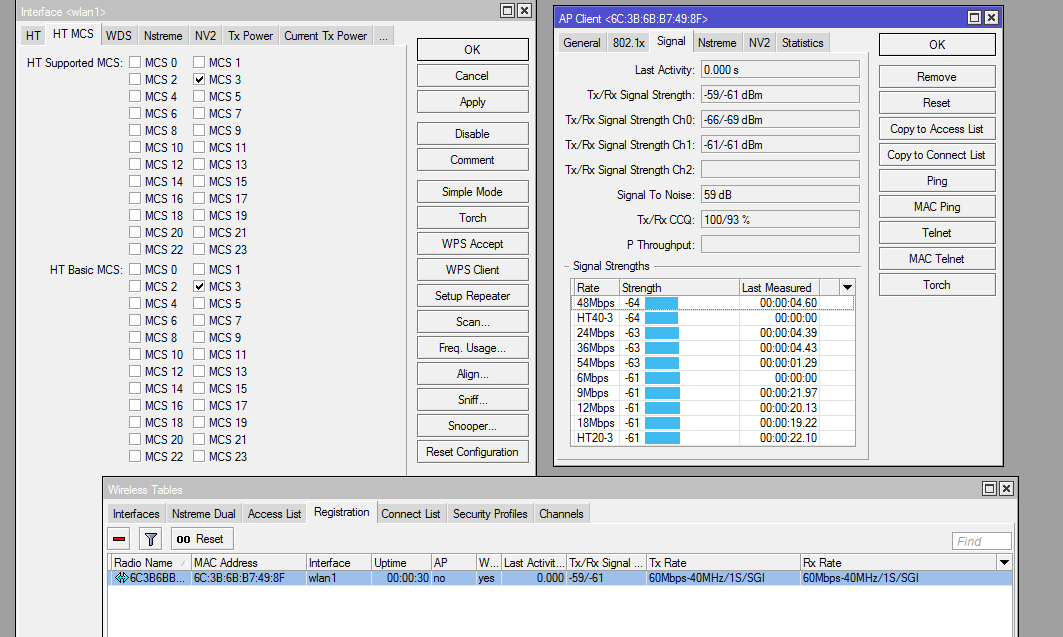
Task: Switch to Interfaces tab in Wireless Tables
Action: point(136,514)
